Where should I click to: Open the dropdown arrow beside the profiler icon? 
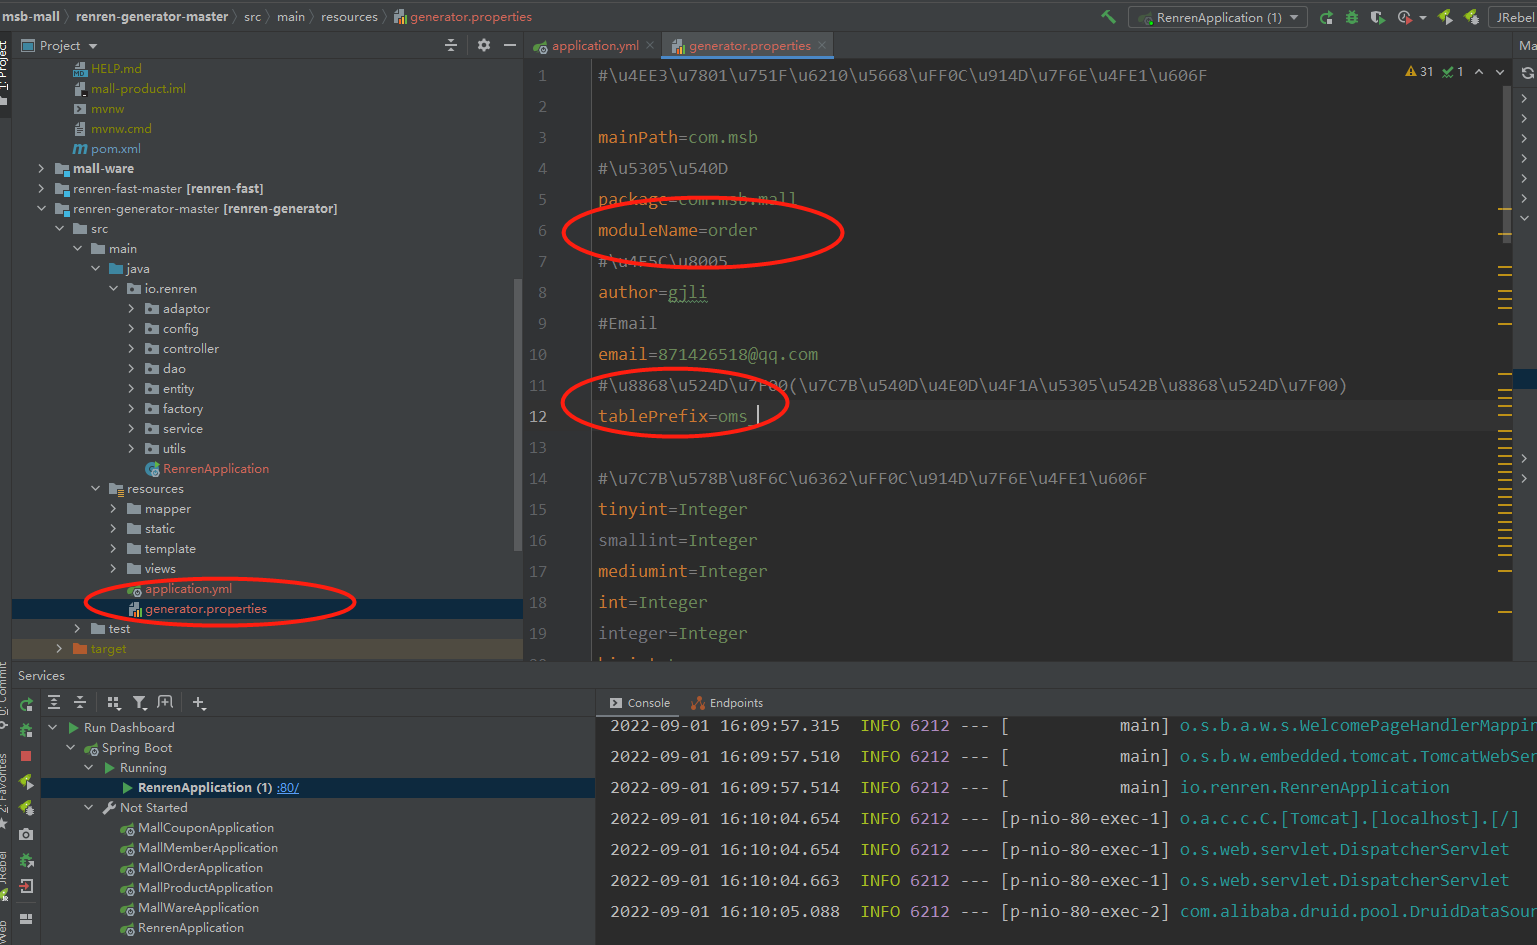(1422, 18)
